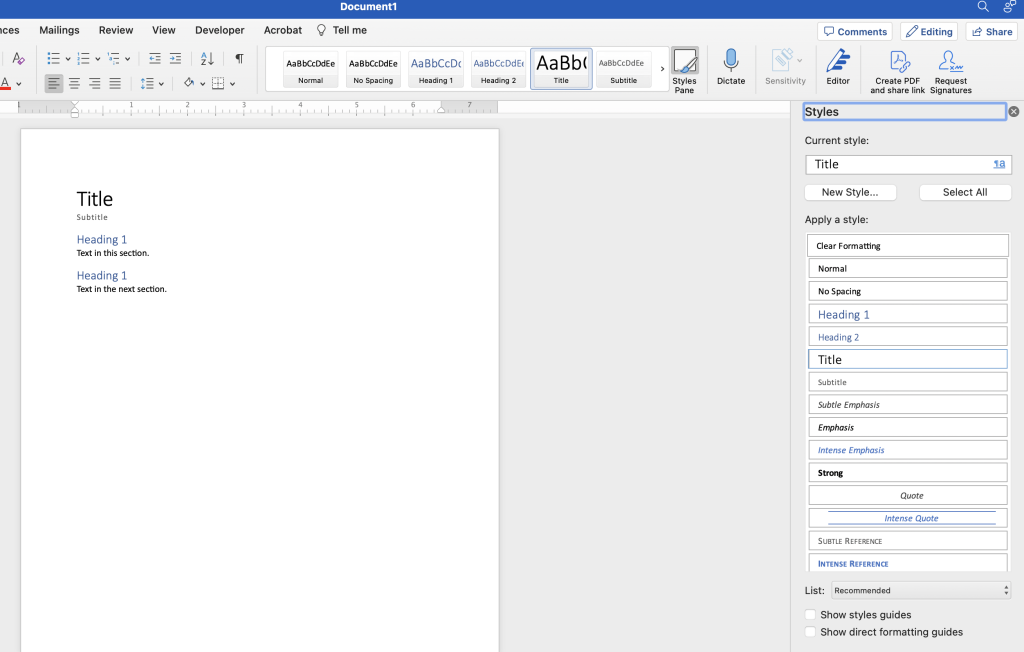Image resolution: width=1024 pixels, height=652 pixels.
Task: Align text to the right
Action: (x=95, y=83)
